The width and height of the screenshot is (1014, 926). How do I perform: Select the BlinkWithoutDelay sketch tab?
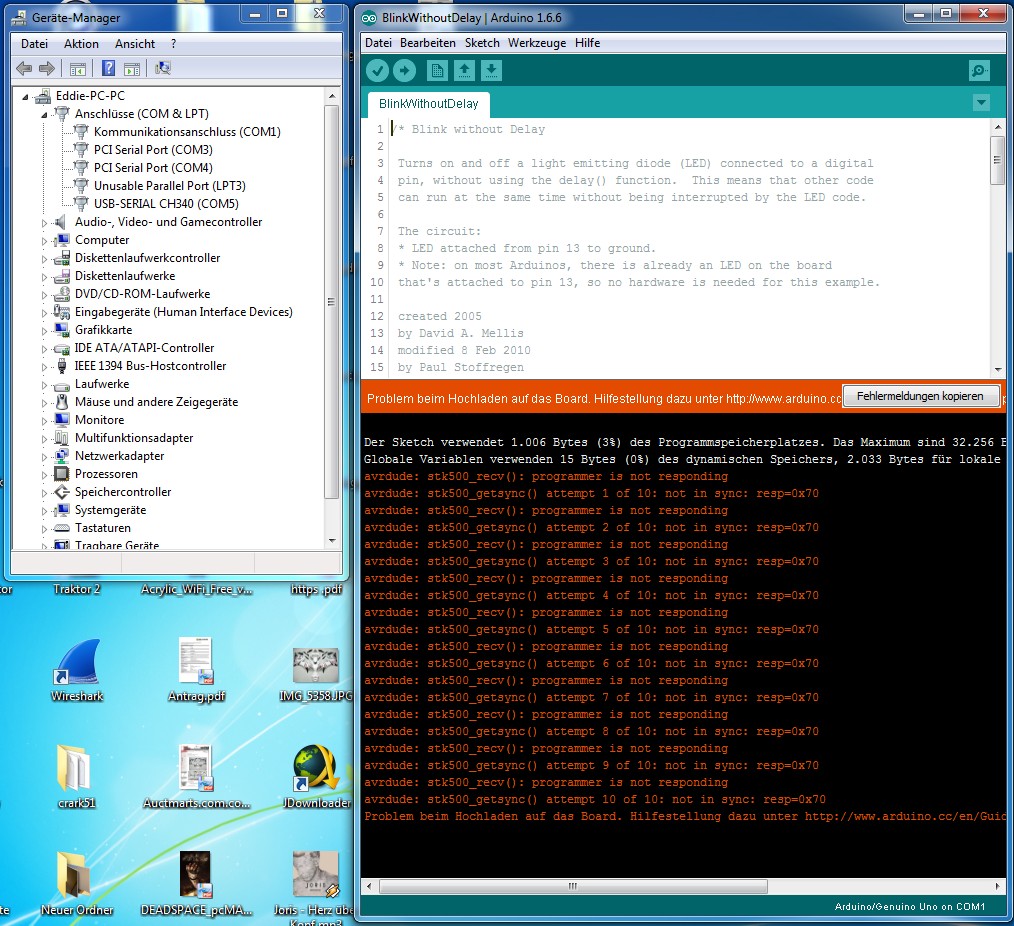coord(429,104)
